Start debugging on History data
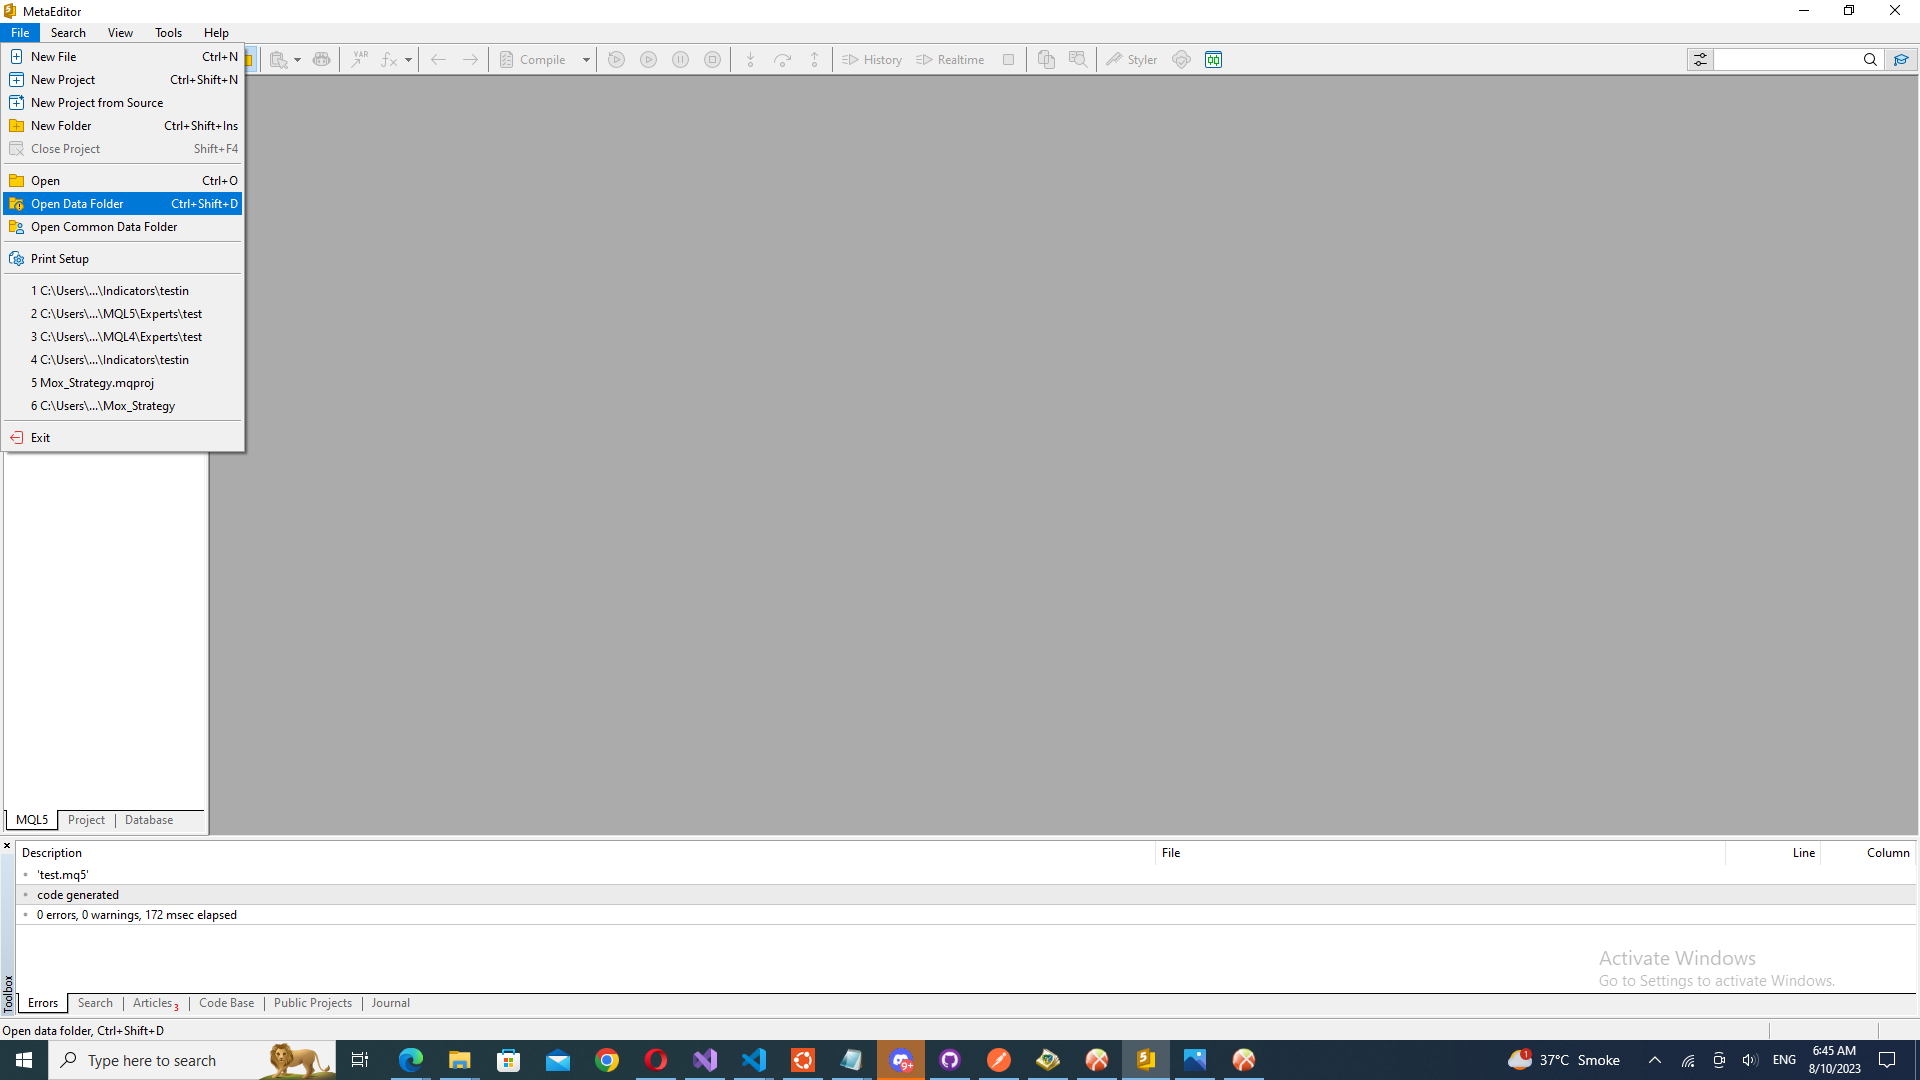Screen dimensions: 1920x1080 click(871, 60)
